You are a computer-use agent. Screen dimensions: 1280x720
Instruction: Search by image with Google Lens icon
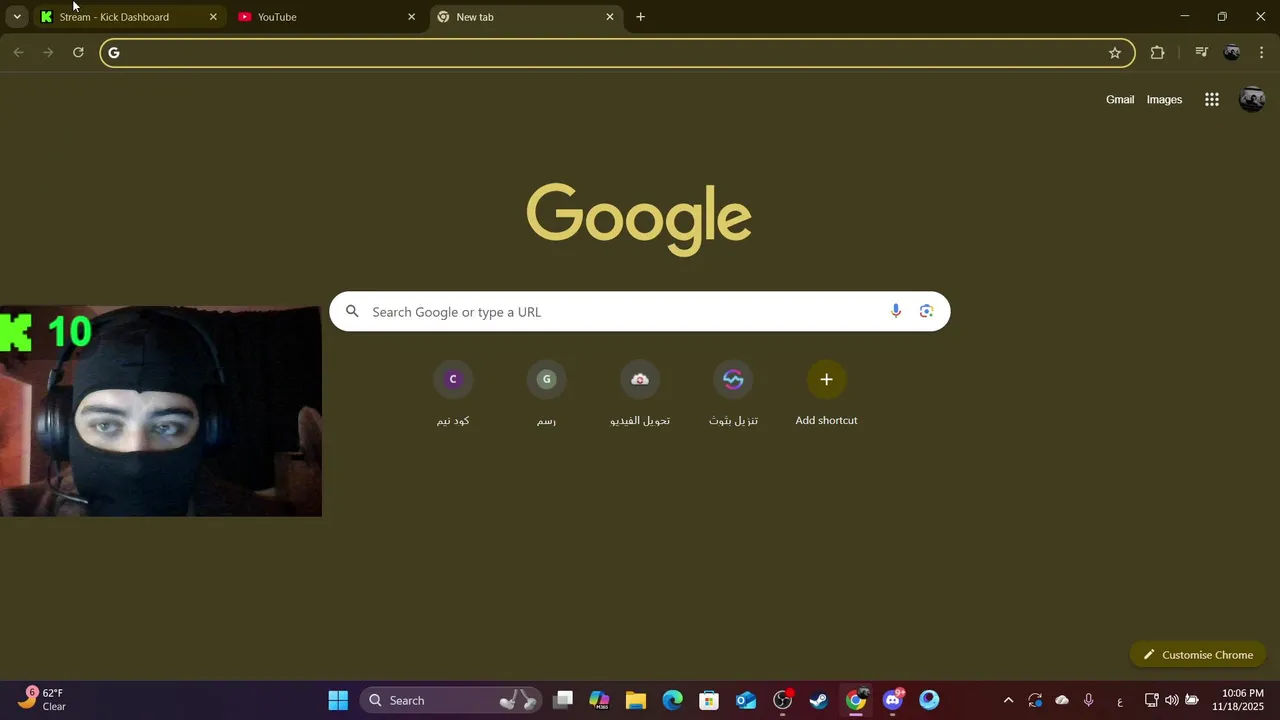(926, 312)
